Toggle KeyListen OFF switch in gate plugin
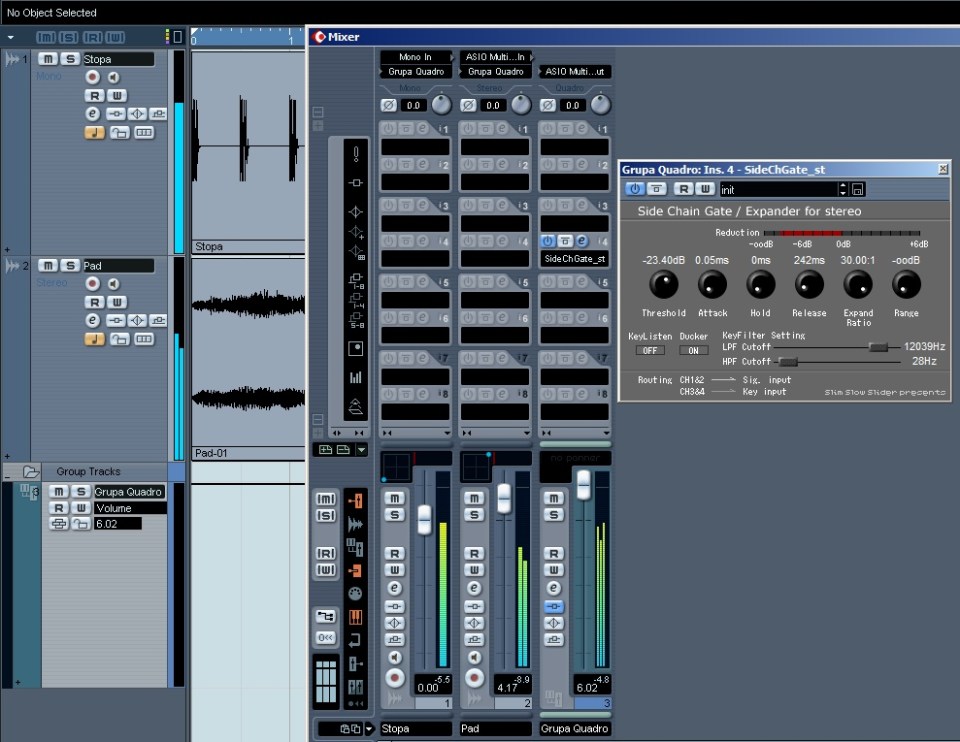960x742 pixels. (x=648, y=350)
